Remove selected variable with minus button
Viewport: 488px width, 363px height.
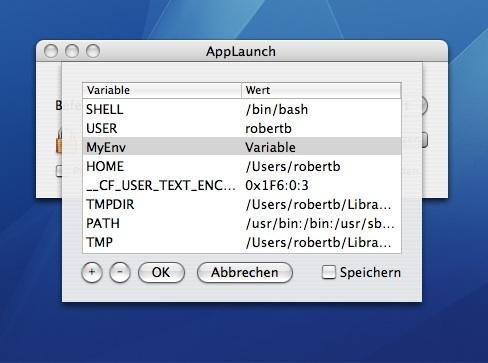pyautogui.click(x=120, y=272)
